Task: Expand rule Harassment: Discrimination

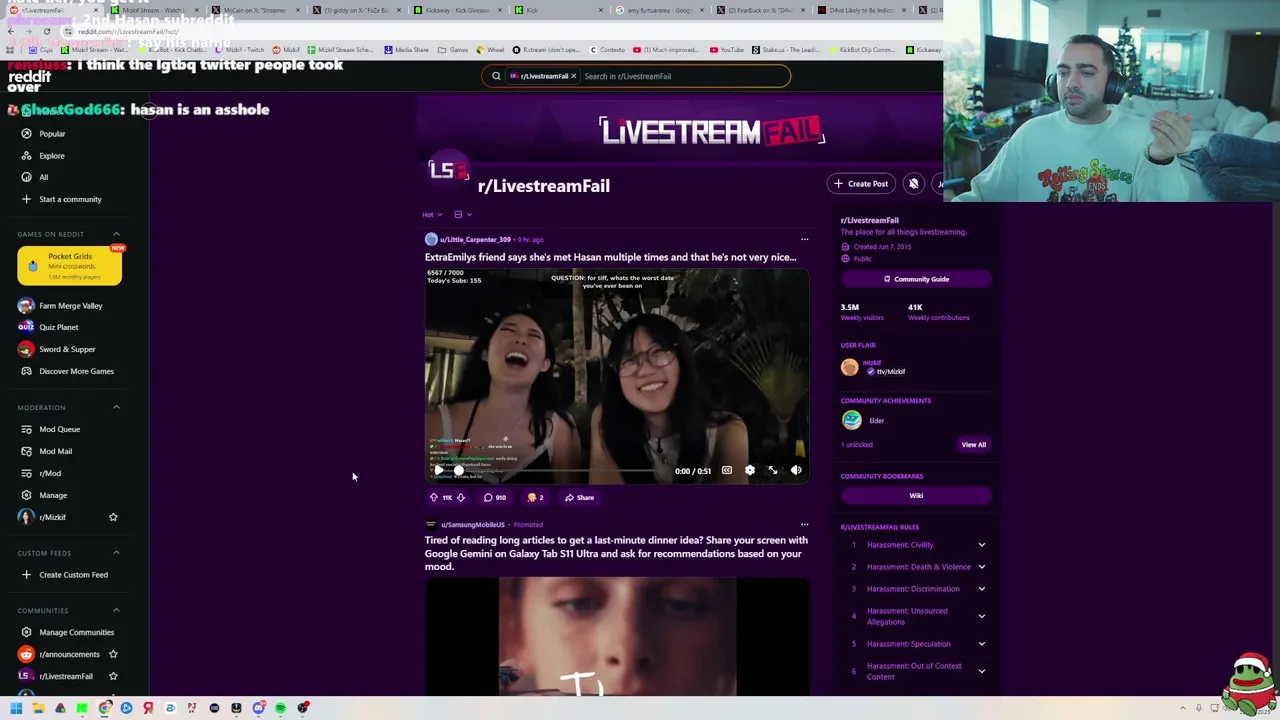Action: [x=981, y=589]
